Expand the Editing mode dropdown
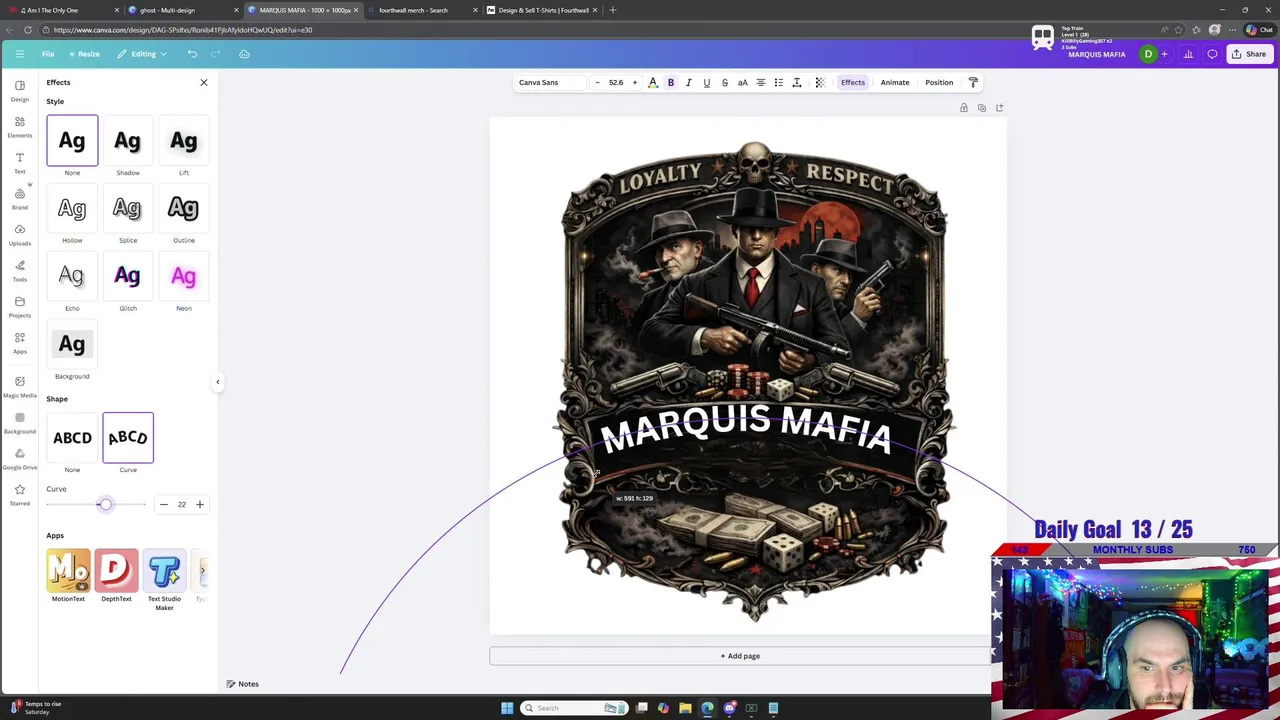 coord(143,54)
